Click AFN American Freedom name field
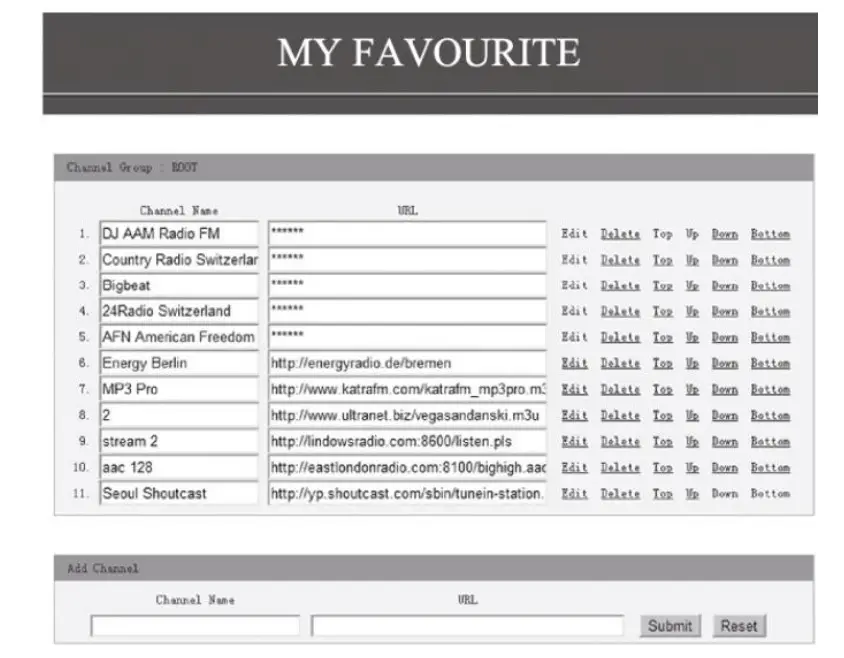Screen dimensions: 844x658 (179, 337)
